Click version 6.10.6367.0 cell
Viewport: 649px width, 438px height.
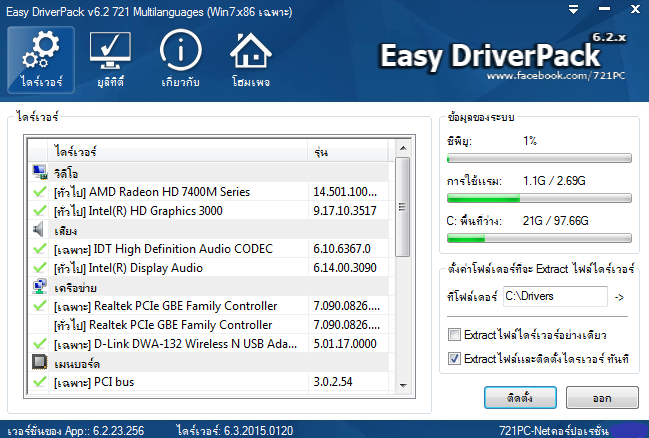342,249
